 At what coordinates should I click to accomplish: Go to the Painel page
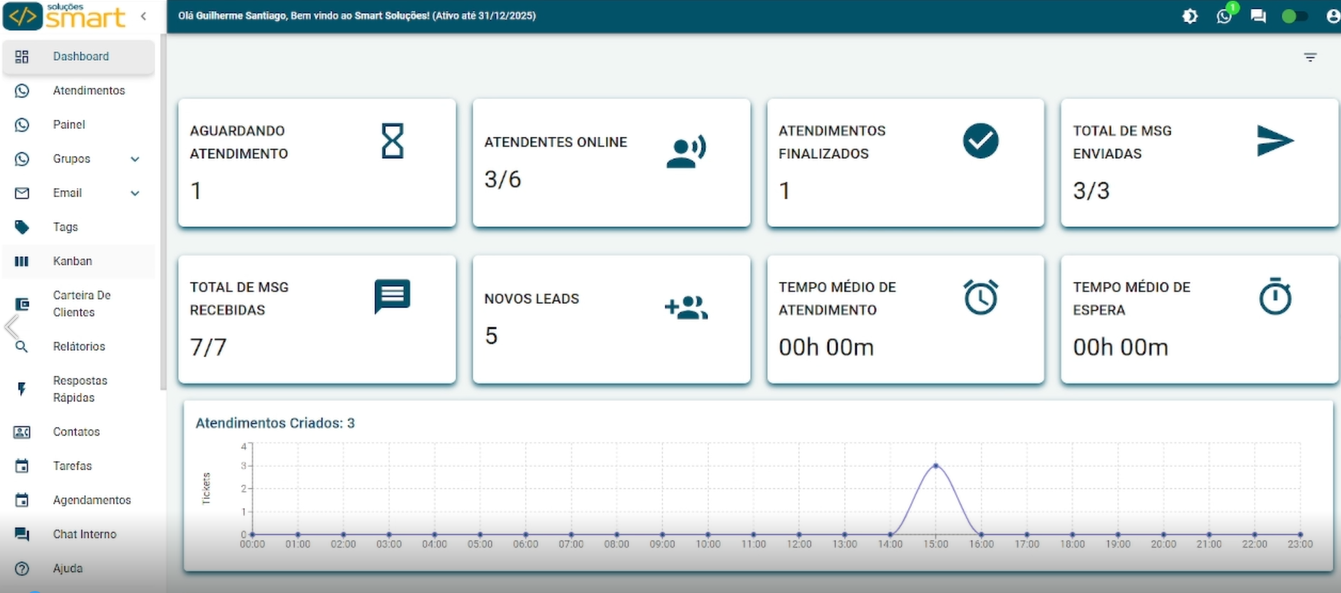click(x=78, y=125)
